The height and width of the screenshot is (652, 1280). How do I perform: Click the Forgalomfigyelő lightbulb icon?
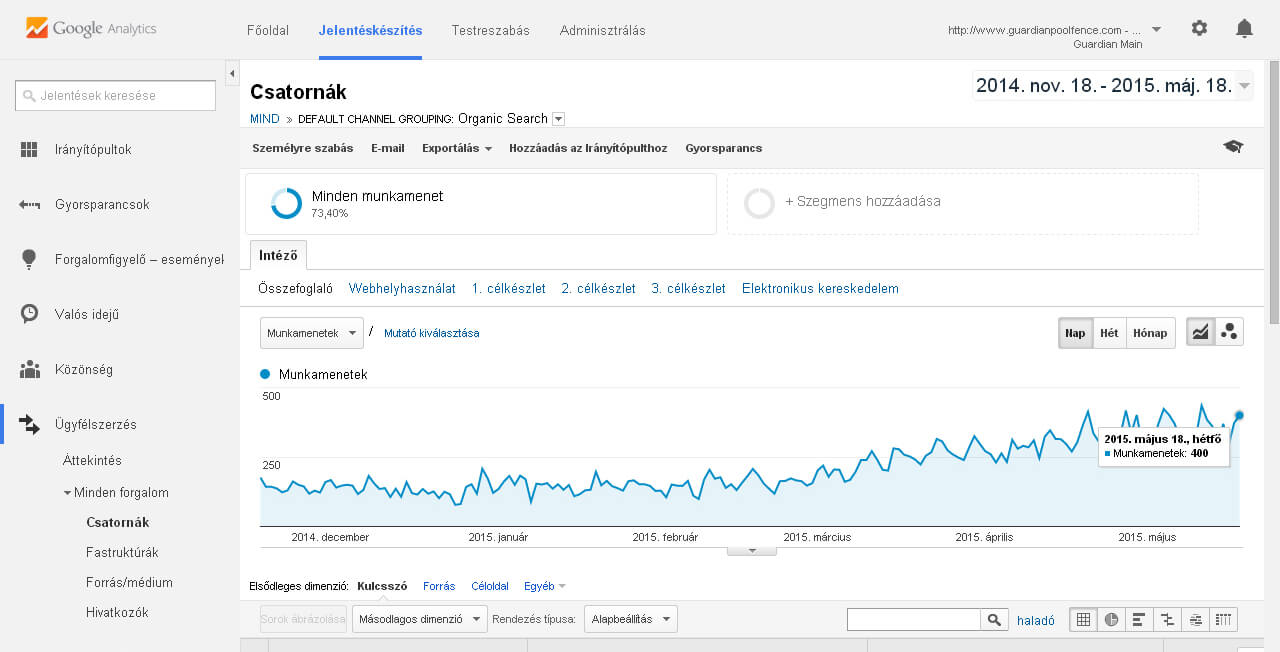coord(29,259)
